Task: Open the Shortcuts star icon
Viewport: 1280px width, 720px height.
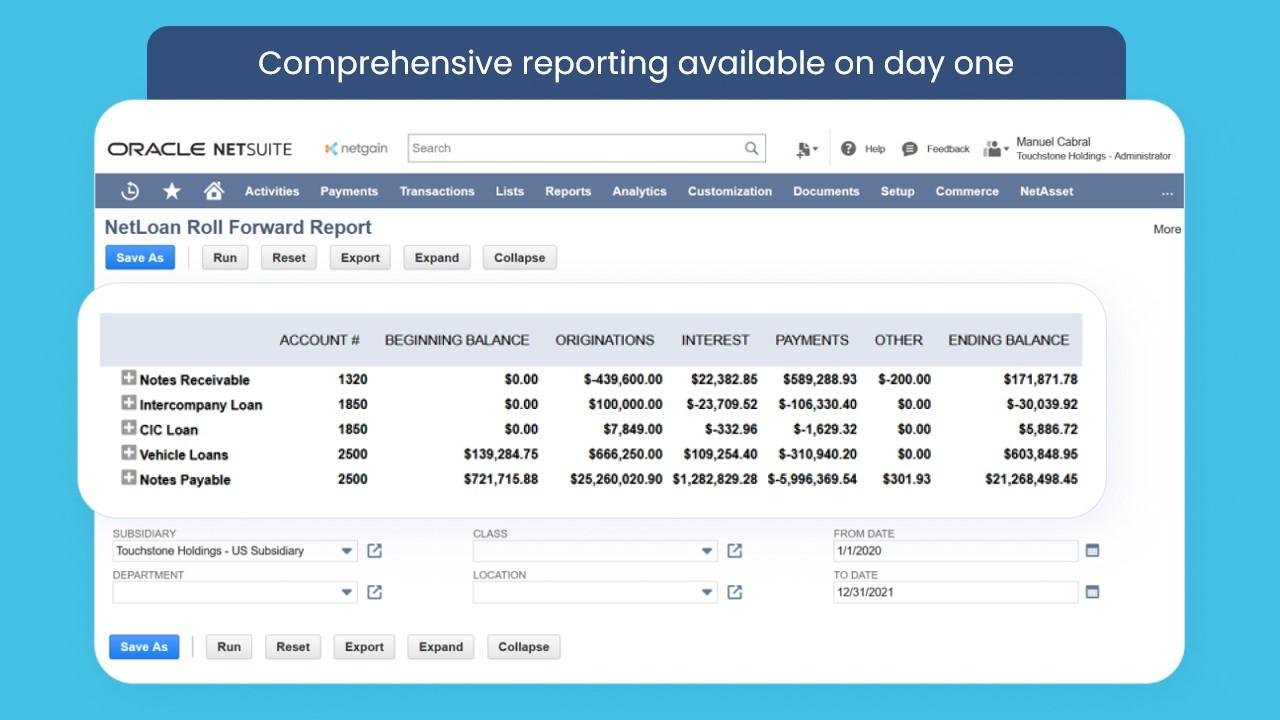Action: tap(172, 191)
